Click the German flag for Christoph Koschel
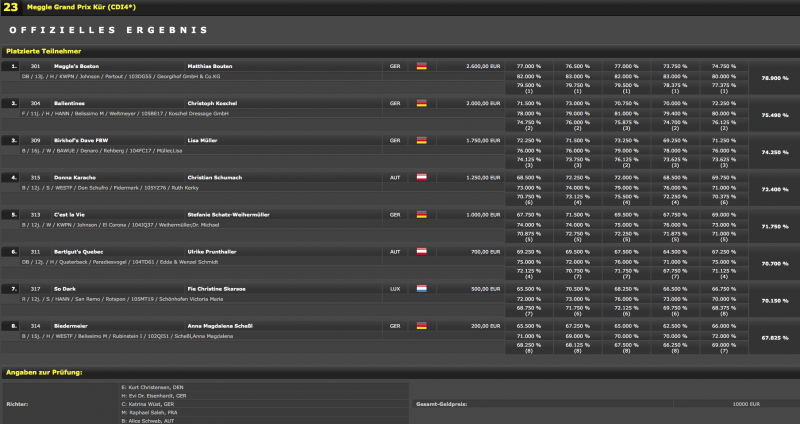This screenshot has width=800, height=424. 421,102
